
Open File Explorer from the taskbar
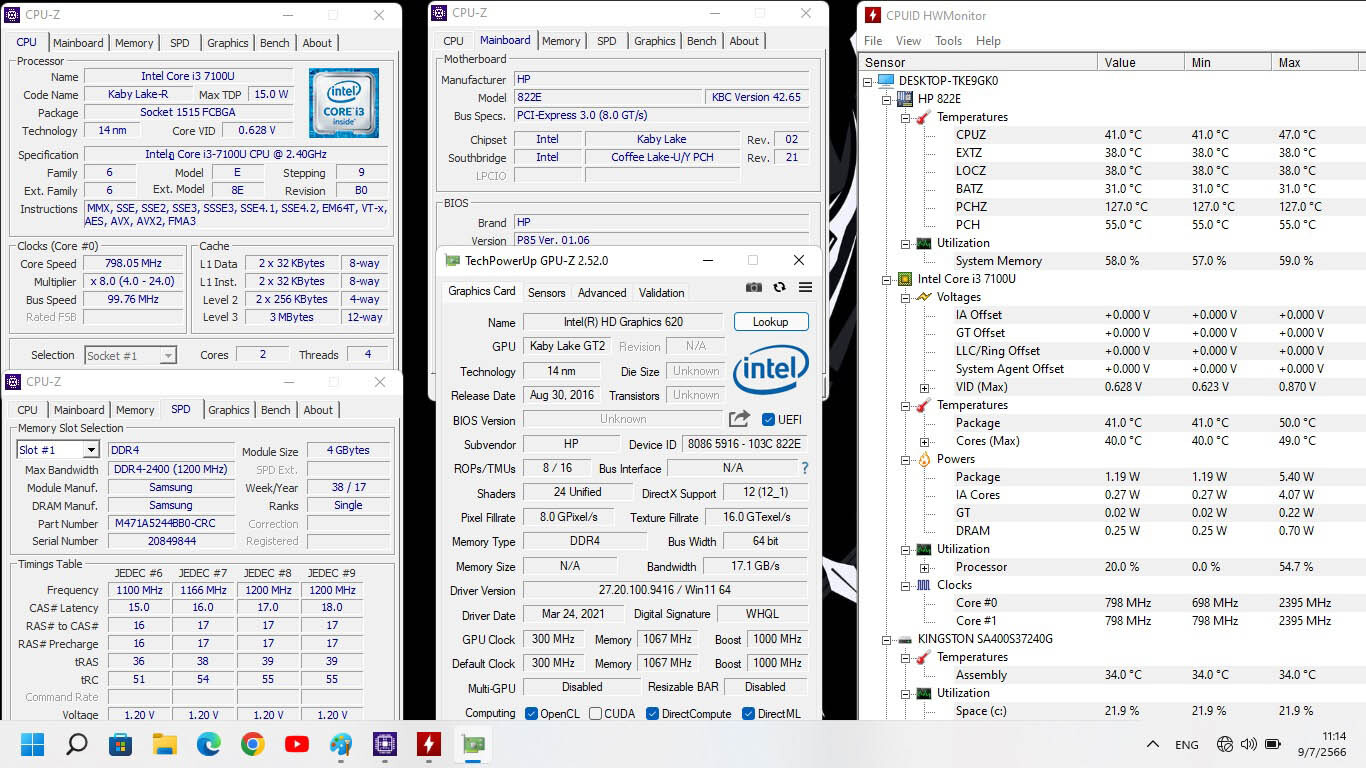(x=165, y=744)
